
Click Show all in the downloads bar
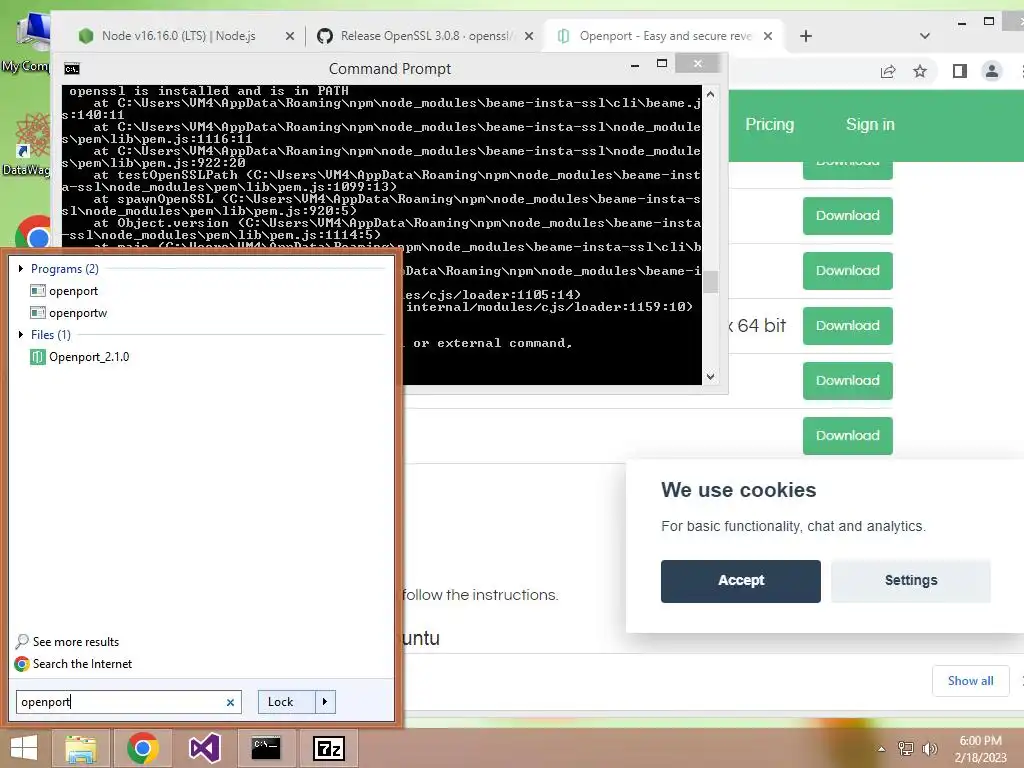pyautogui.click(x=970, y=681)
